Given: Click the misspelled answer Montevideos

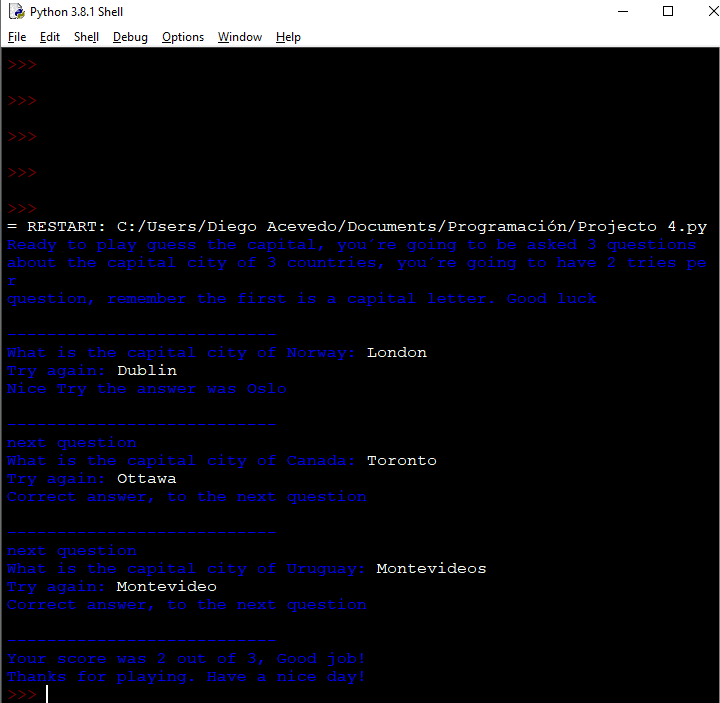Looking at the screenshot, I should tap(431, 569).
